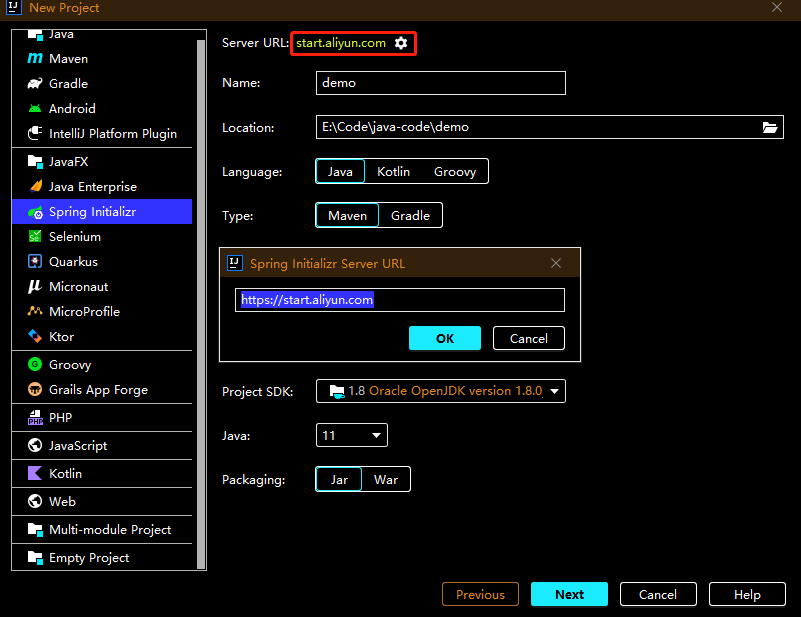Select PHP project type row
The height and width of the screenshot is (617, 801).
[102, 417]
